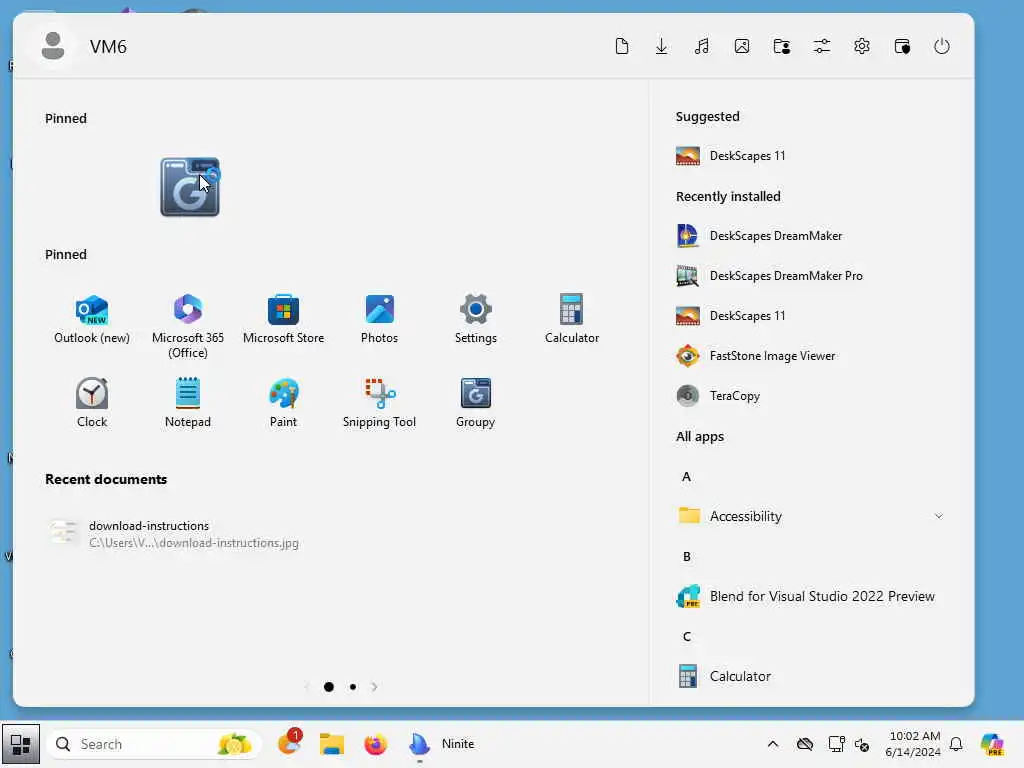Open the download-instructions recent document
Screen dimensions: 1024x768
click(x=176, y=534)
